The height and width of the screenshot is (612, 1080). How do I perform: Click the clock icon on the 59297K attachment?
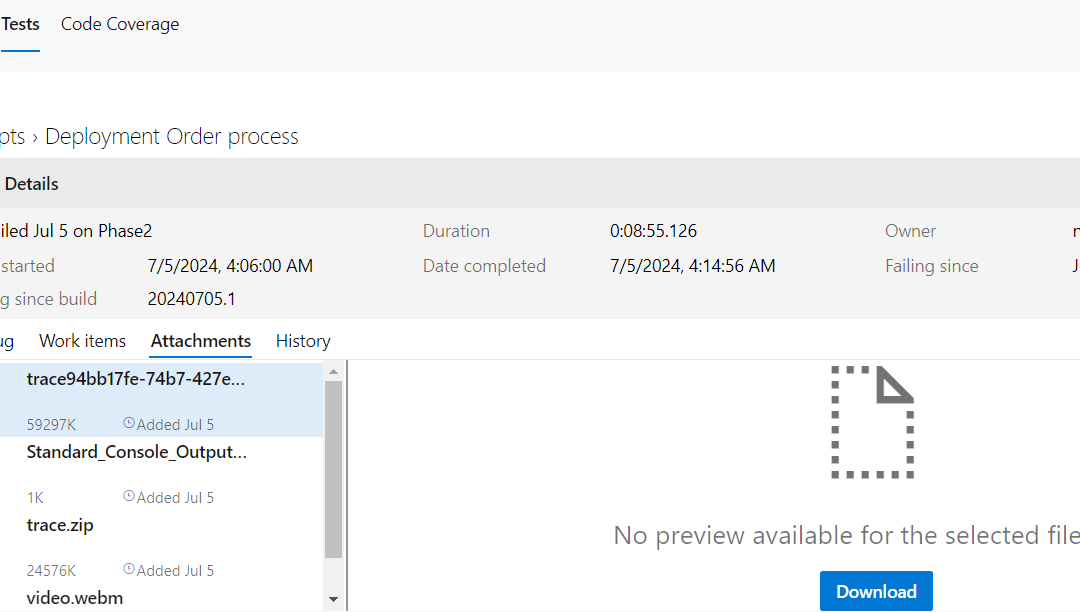[x=128, y=424]
